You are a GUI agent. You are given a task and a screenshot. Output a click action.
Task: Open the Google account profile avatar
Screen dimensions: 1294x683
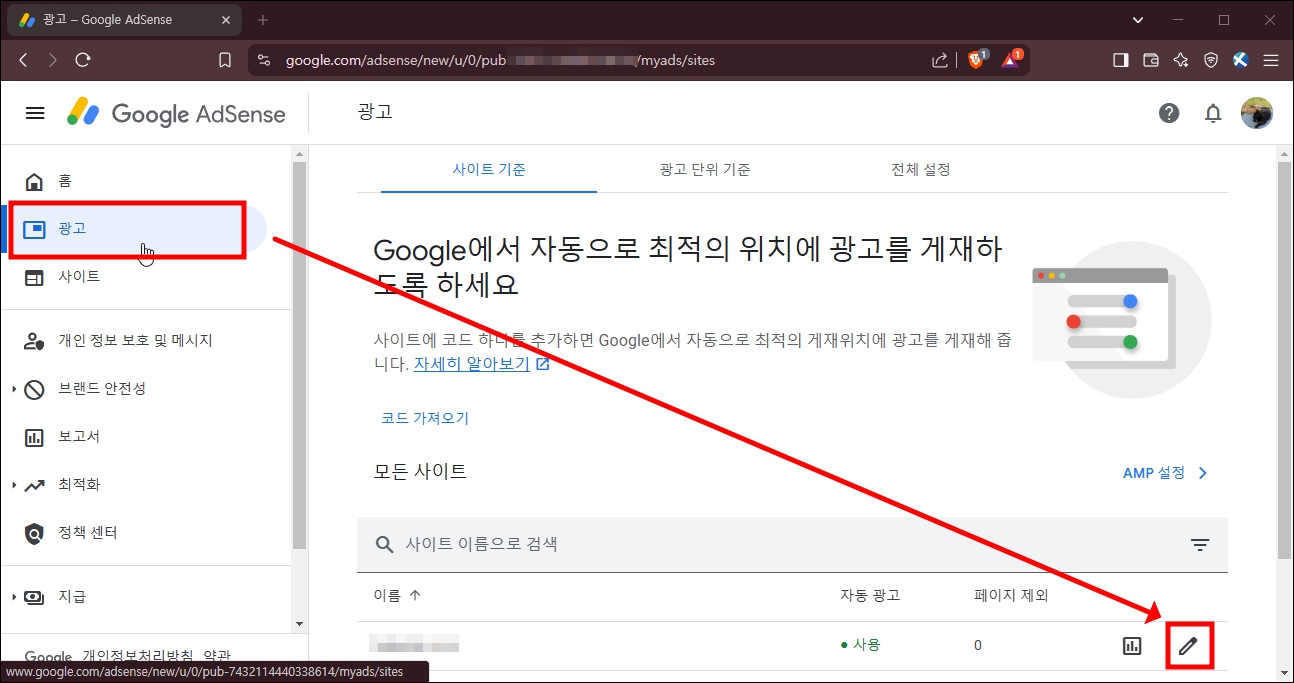point(1257,113)
